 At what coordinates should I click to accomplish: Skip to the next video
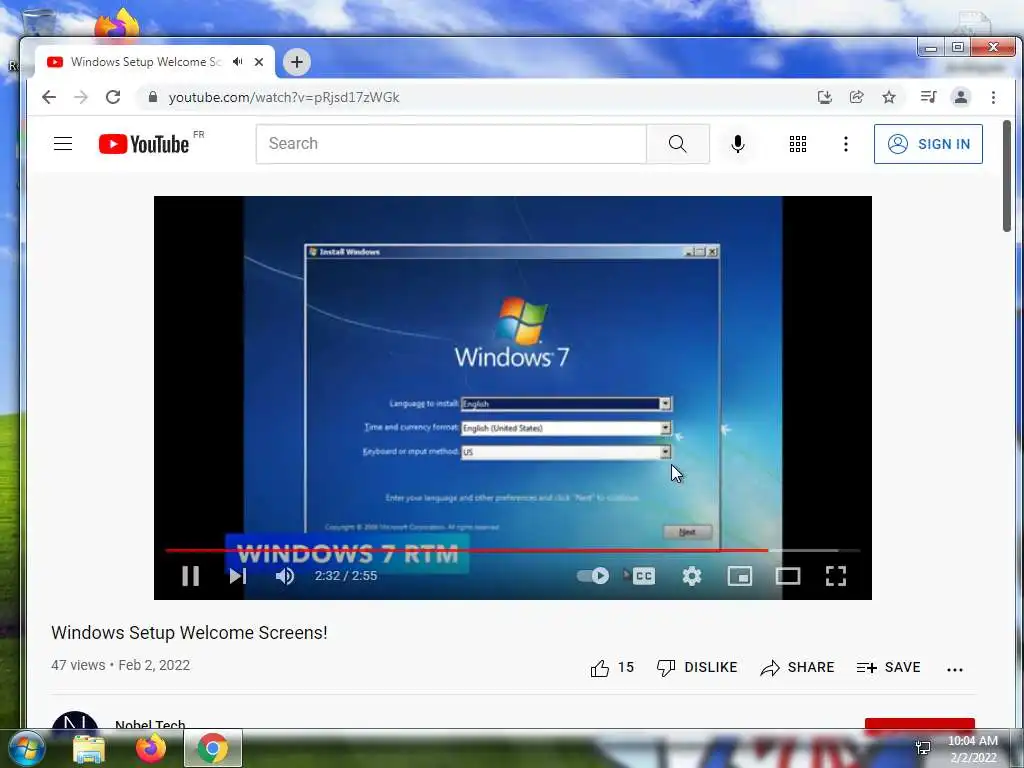[x=238, y=576]
